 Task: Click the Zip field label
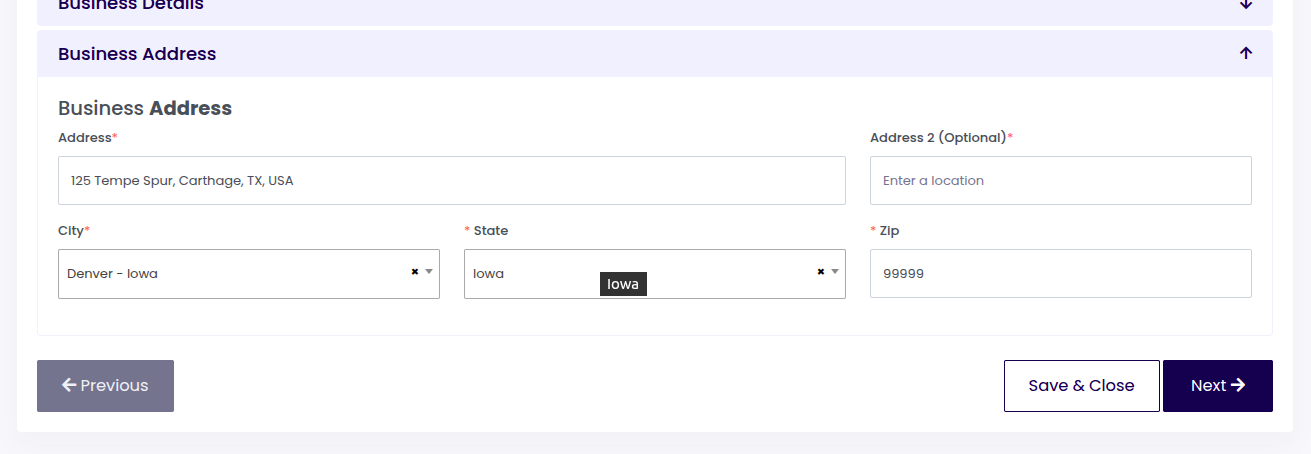[889, 231]
